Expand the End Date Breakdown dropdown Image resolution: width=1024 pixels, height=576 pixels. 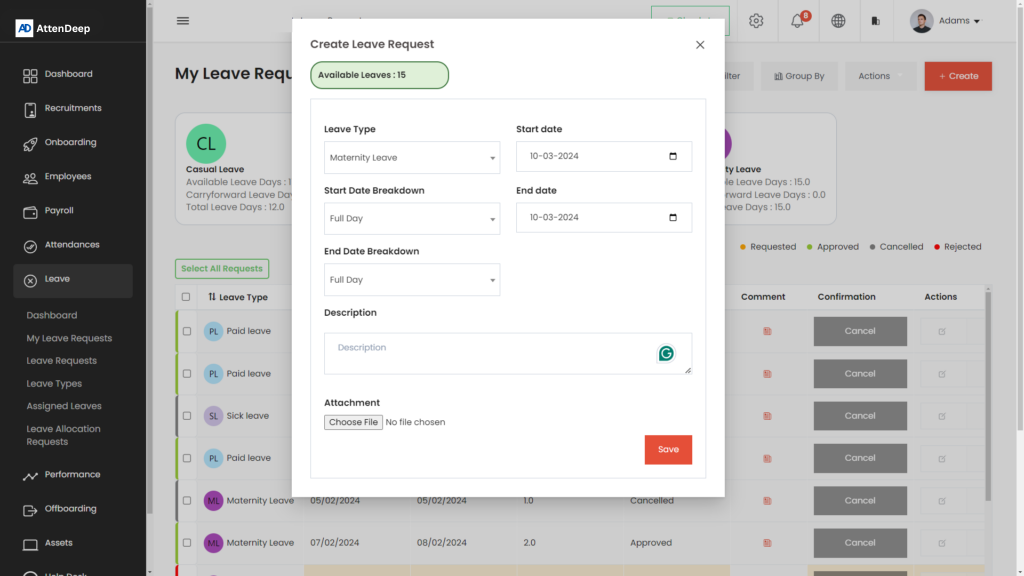pyautogui.click(x=412, y=280)
